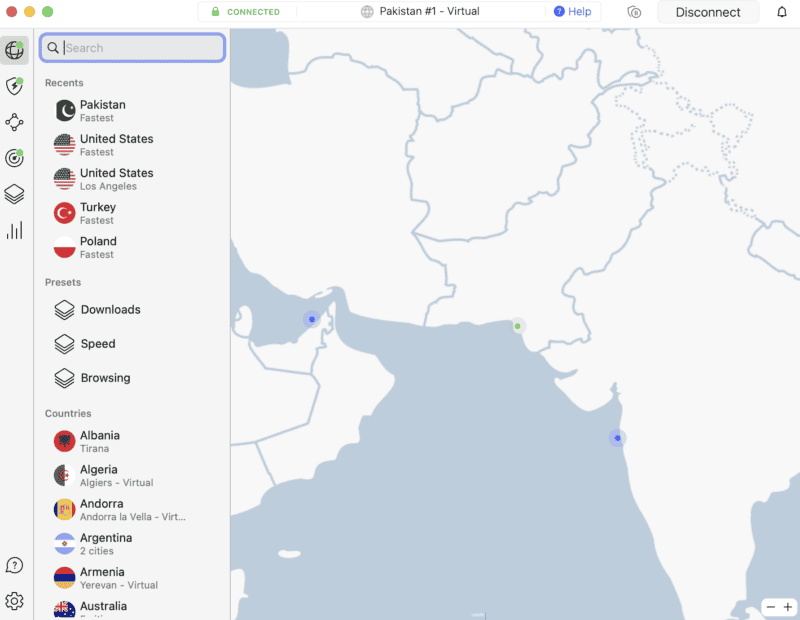Open the Help link
Screen dimensions: 800x620
[572, 12]
